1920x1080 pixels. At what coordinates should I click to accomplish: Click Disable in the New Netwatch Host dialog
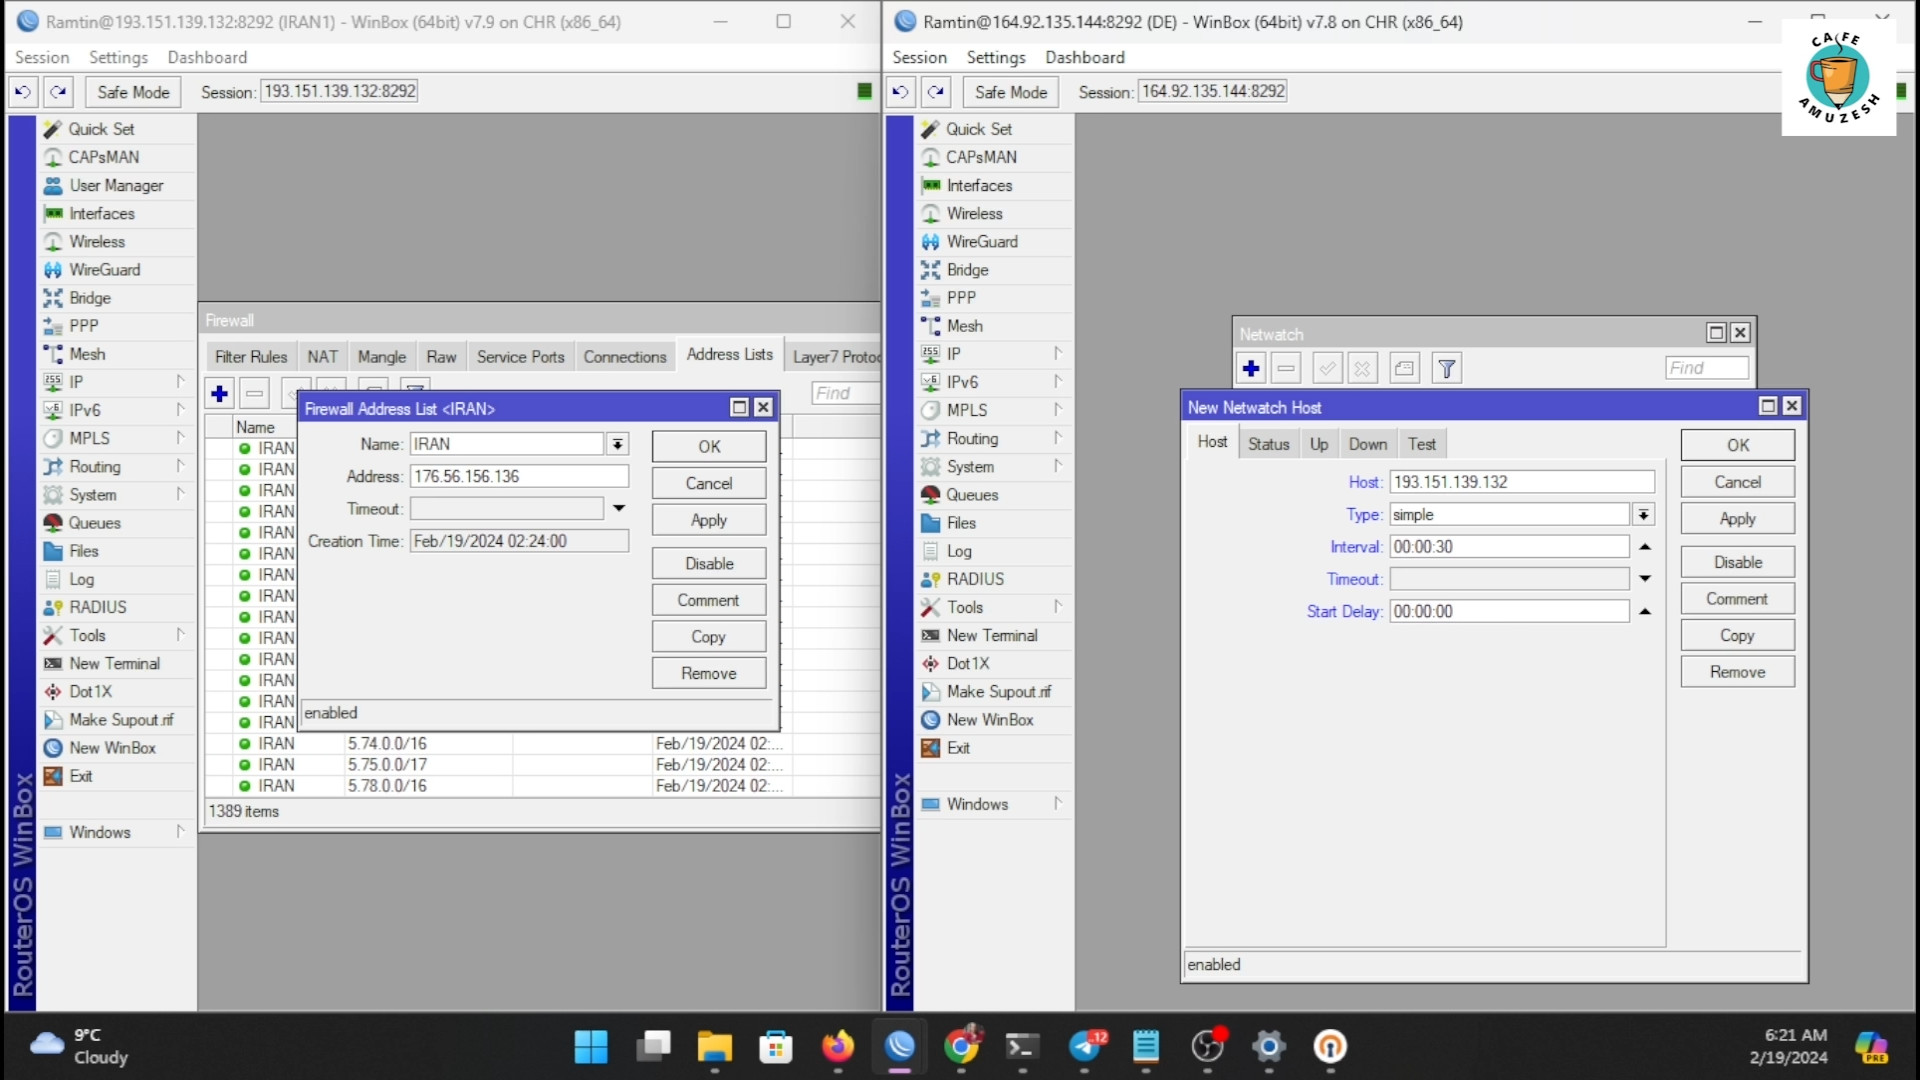(1738, 562)
